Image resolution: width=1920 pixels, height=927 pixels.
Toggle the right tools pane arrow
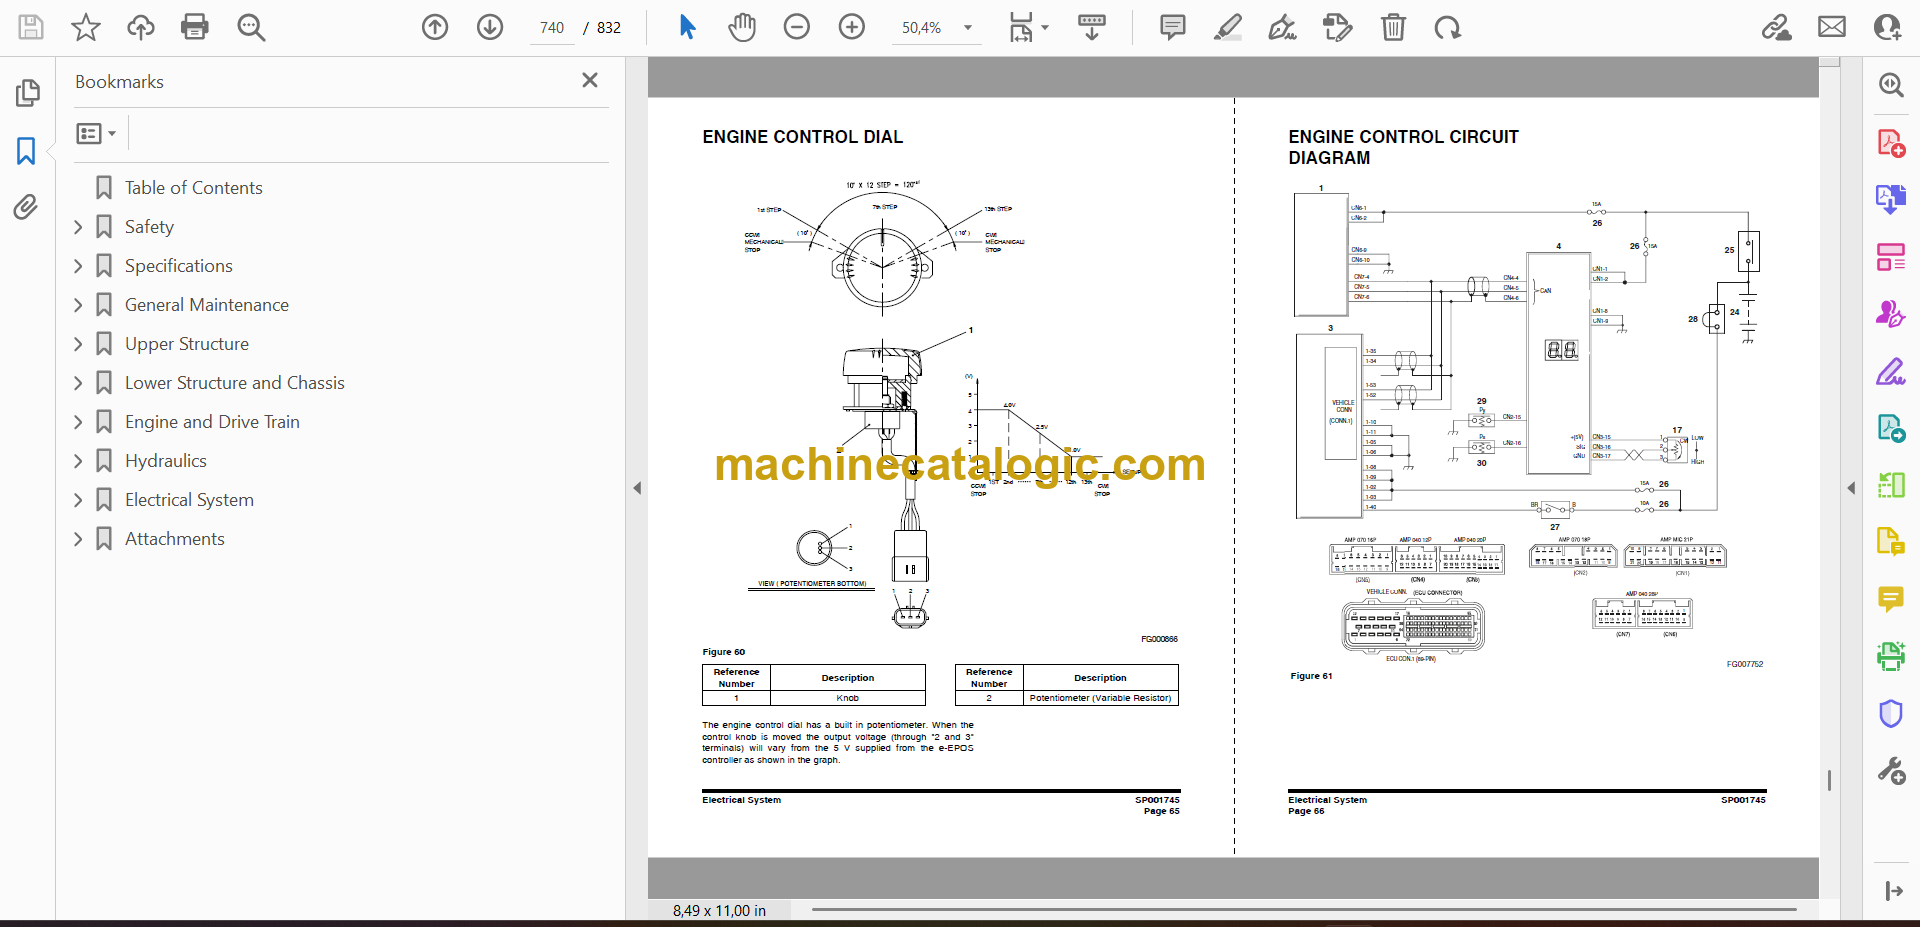pyautogui.click(x=1851, y=488)
